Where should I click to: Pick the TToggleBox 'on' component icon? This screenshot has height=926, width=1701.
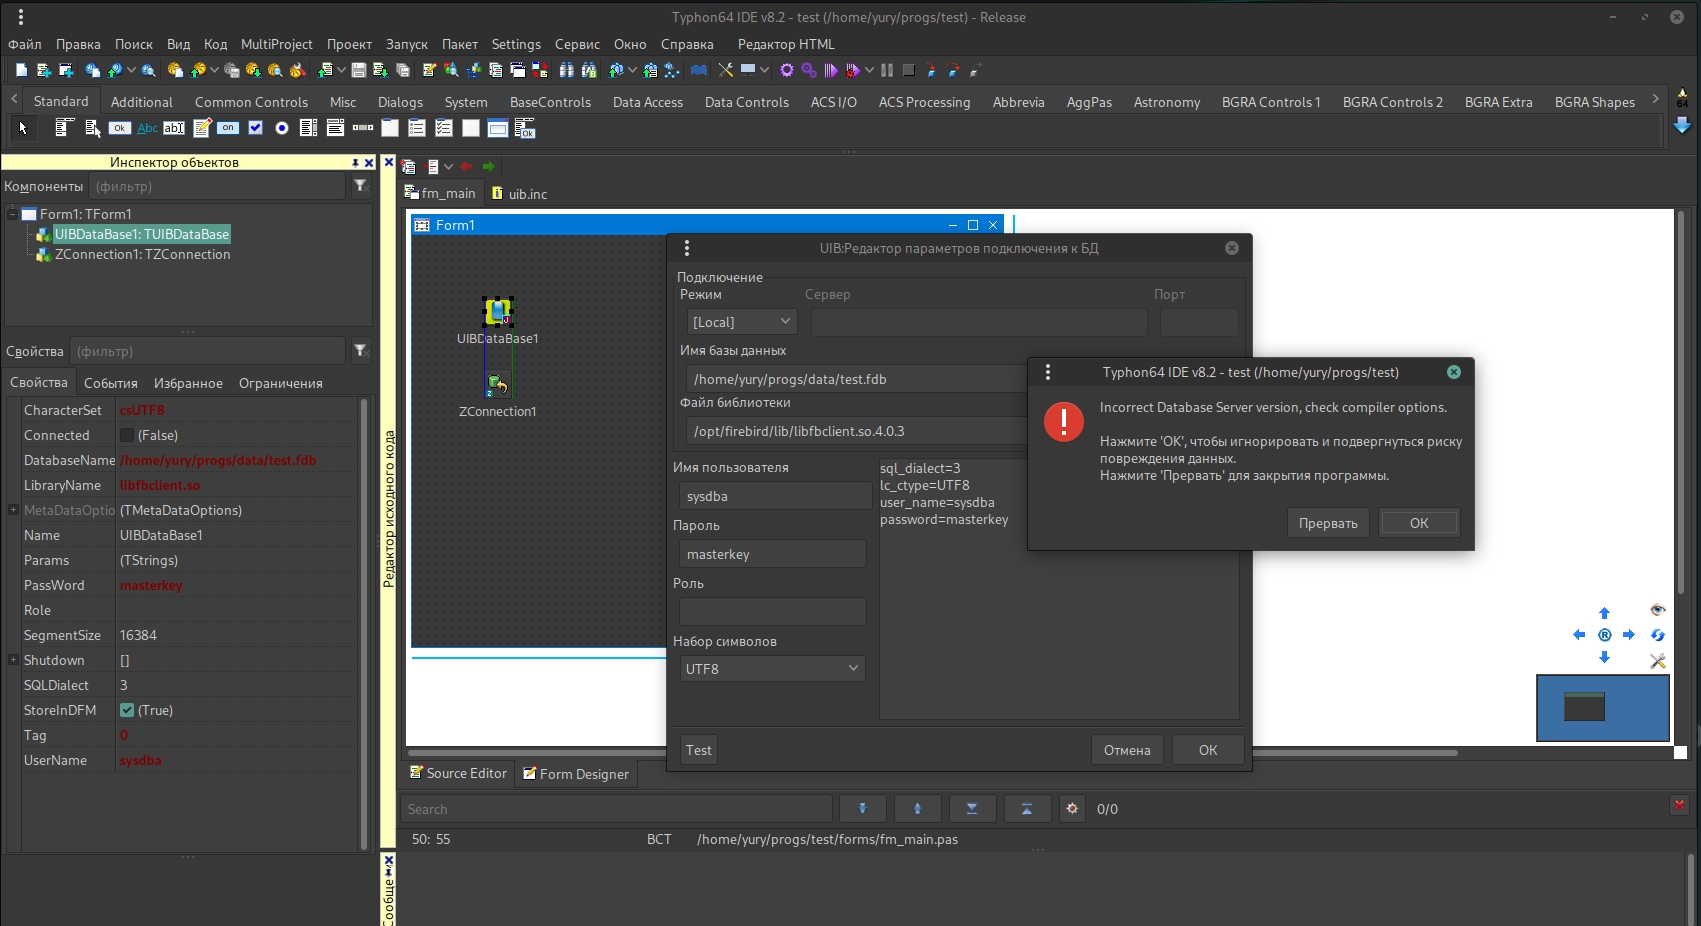click(228, 128)
